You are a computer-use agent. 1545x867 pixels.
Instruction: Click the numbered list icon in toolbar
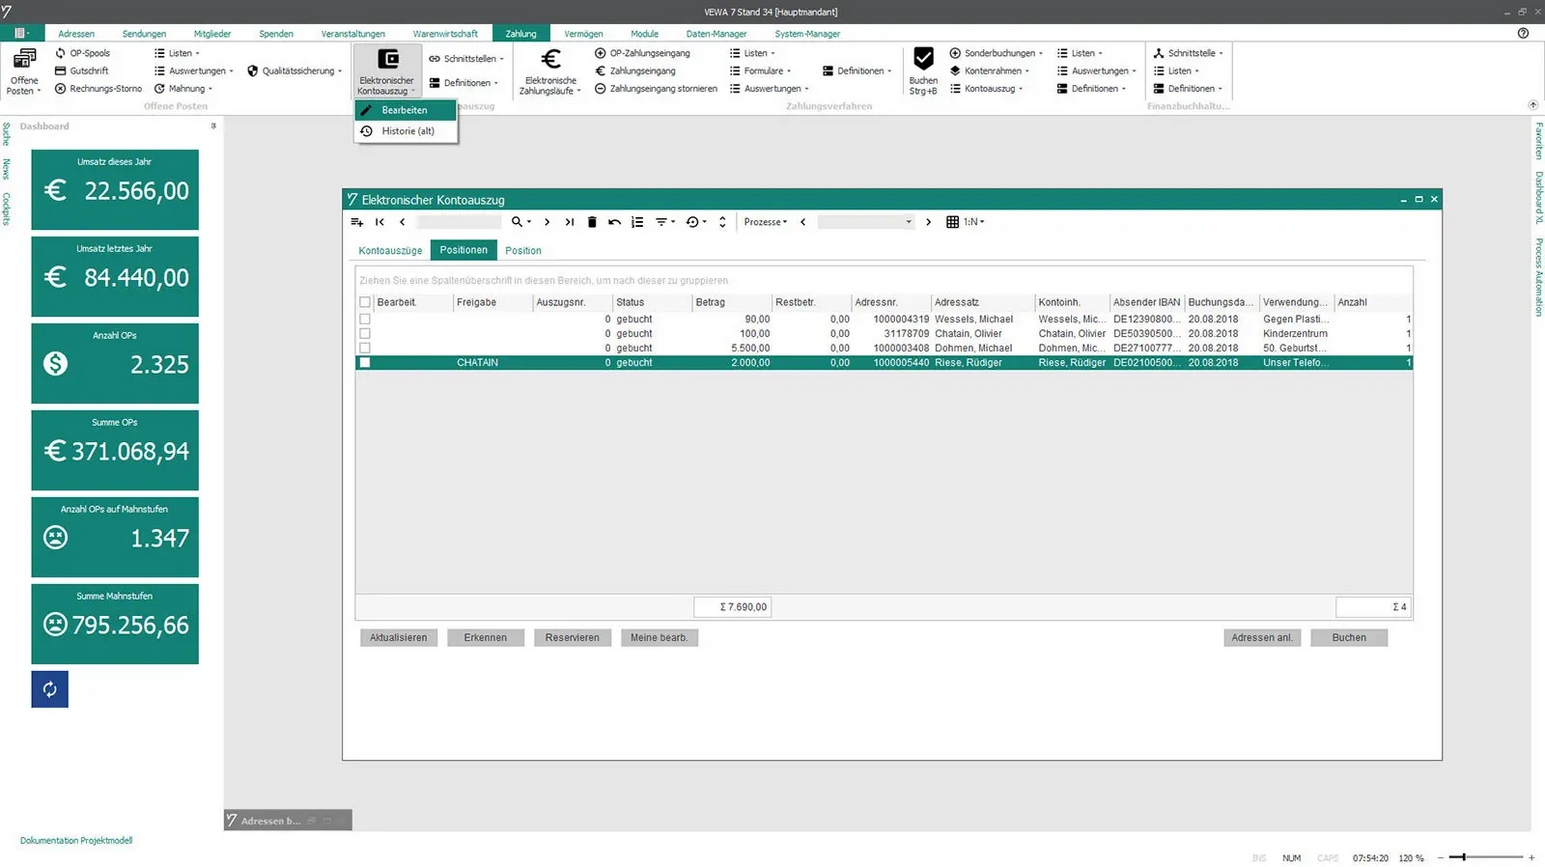637,222
